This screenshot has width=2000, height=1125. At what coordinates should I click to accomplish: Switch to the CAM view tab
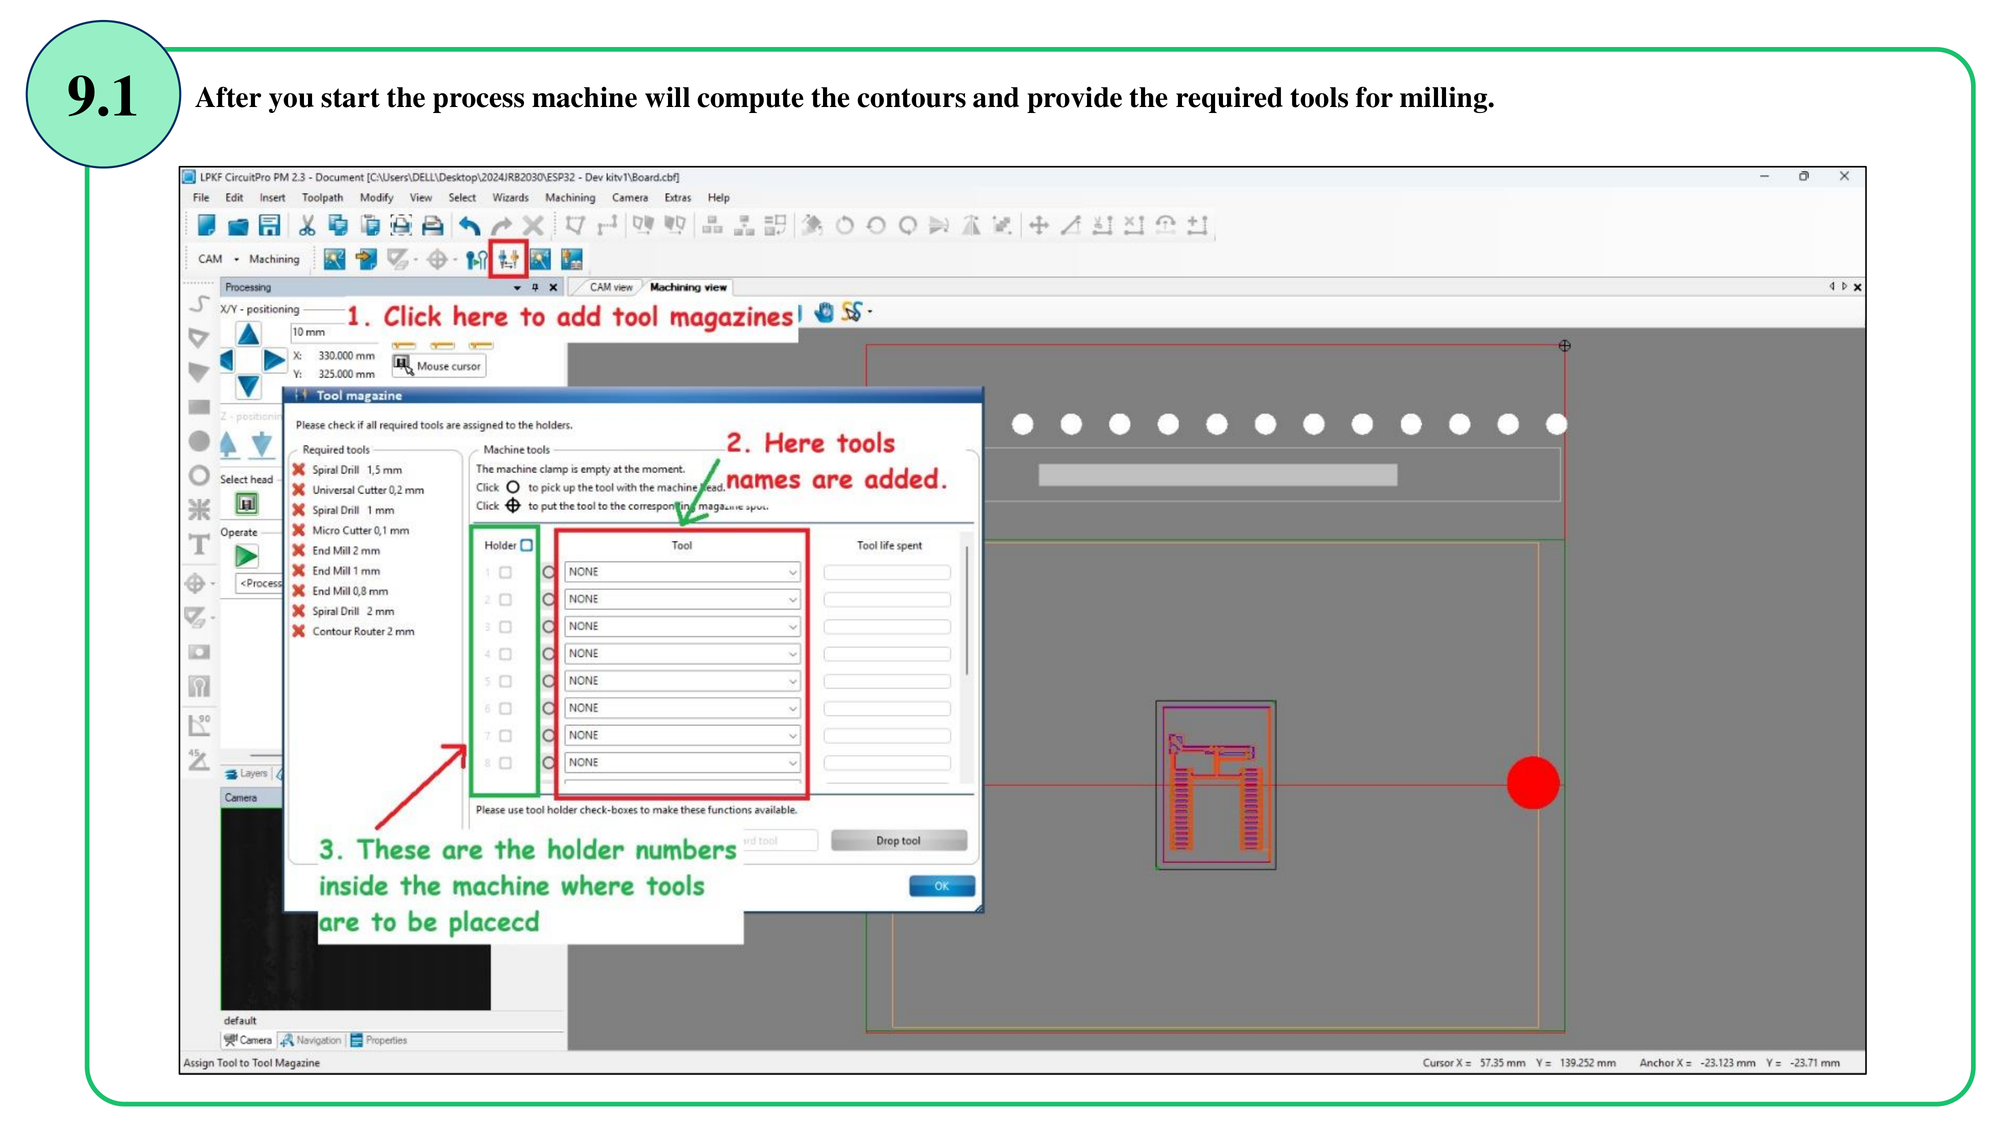coord(611,287)
